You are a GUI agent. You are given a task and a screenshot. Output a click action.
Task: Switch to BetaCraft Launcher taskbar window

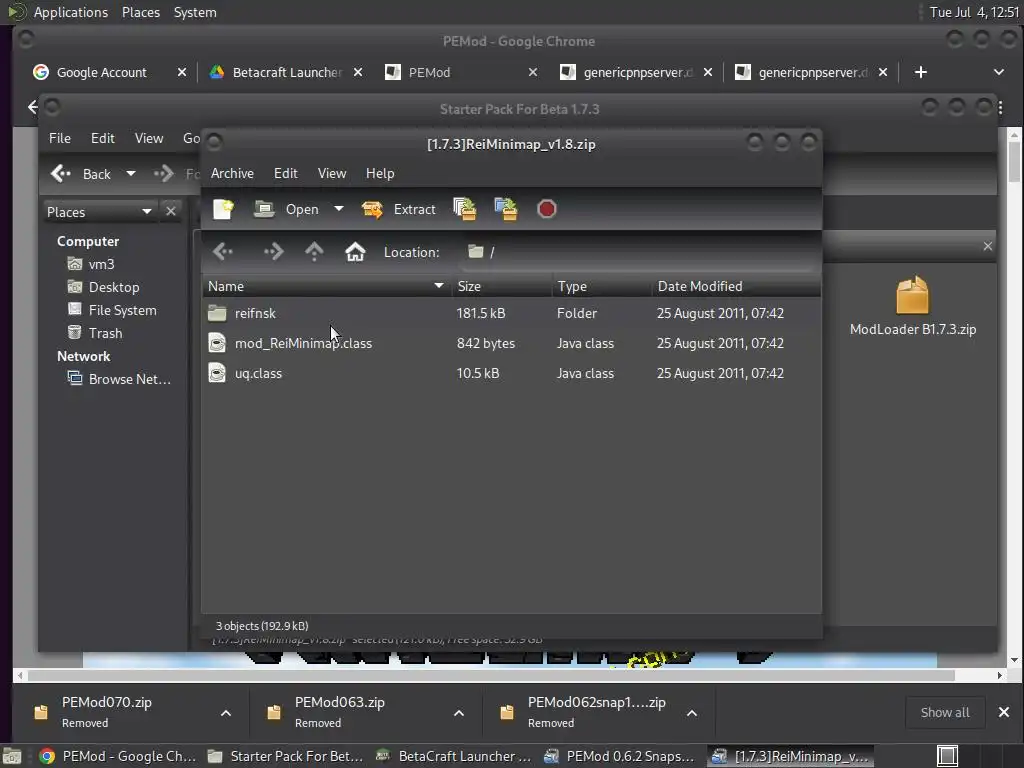[x=455, y=756]
